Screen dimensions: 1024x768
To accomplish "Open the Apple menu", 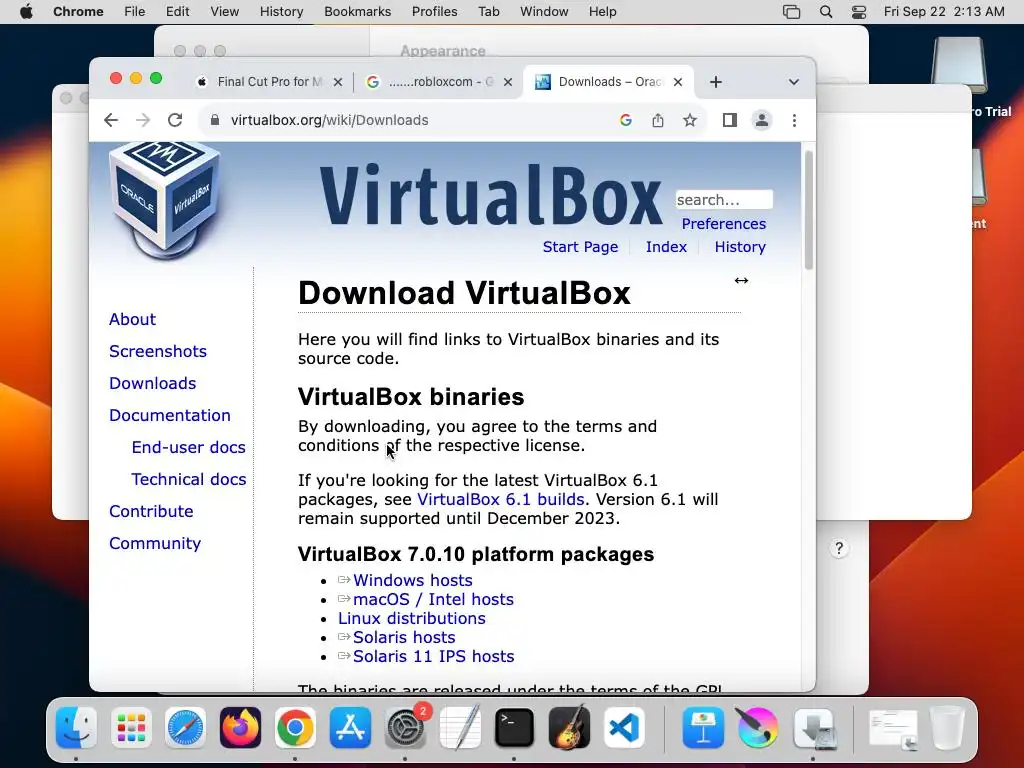I will [x=26, y=12].
